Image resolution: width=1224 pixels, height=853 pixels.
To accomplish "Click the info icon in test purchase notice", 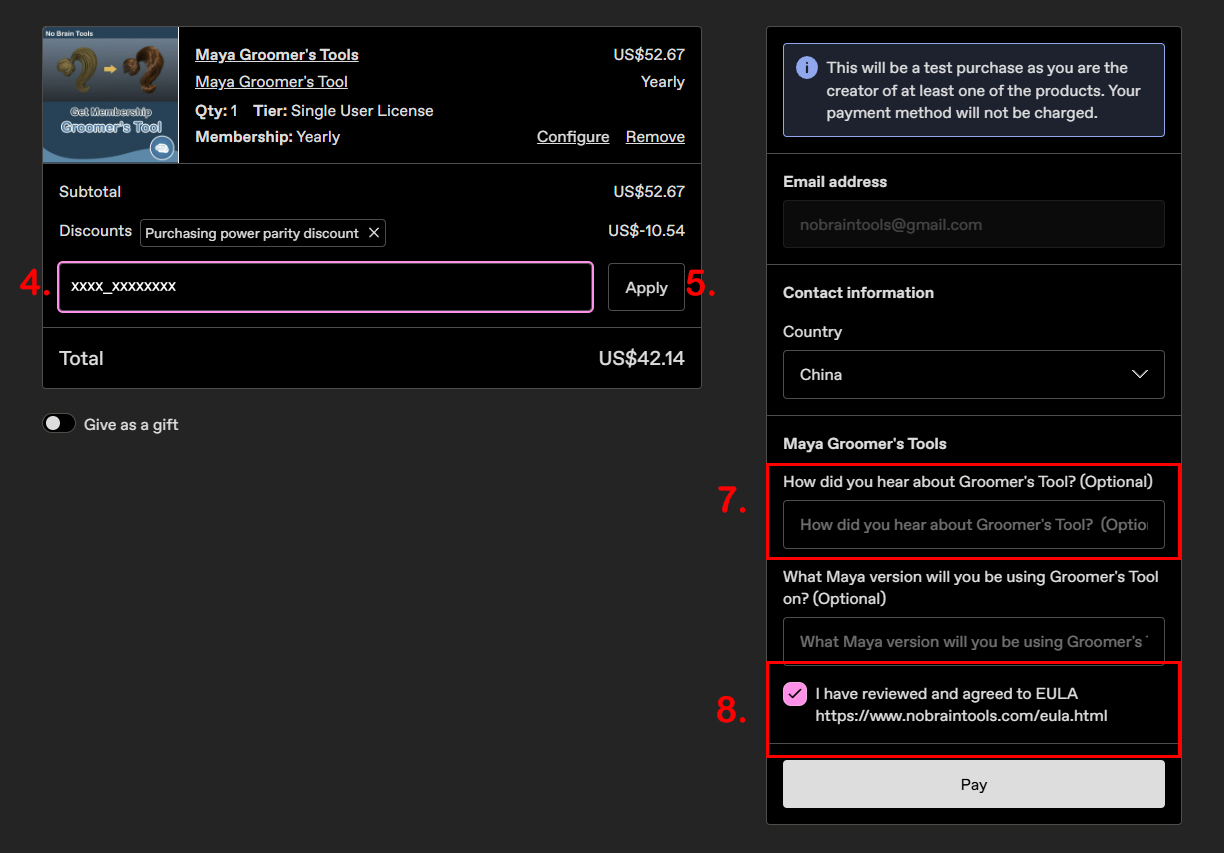I will [x=806, y=68].
